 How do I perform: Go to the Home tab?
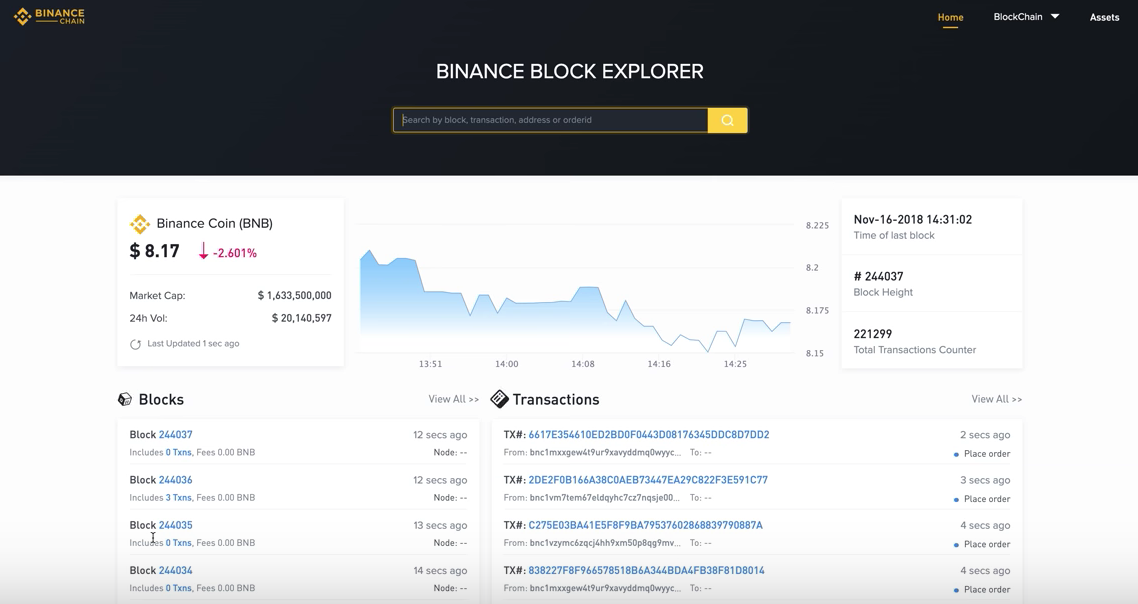pos(950,17)
